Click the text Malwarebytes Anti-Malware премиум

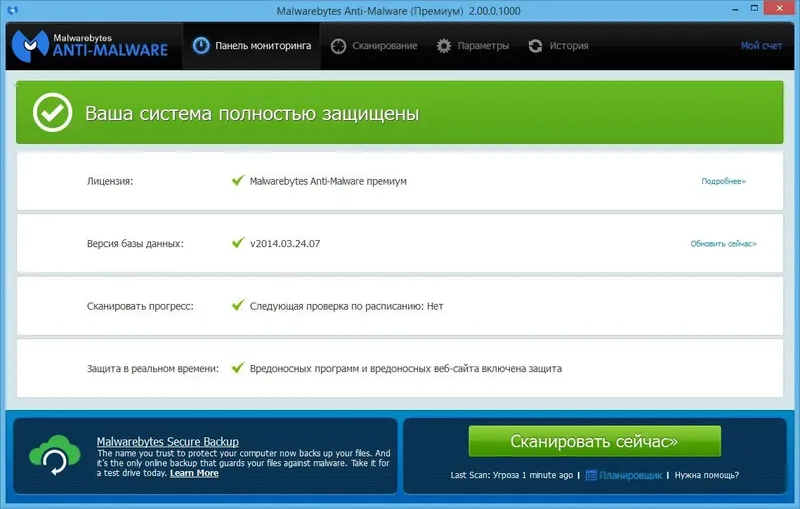click(328, 181)
